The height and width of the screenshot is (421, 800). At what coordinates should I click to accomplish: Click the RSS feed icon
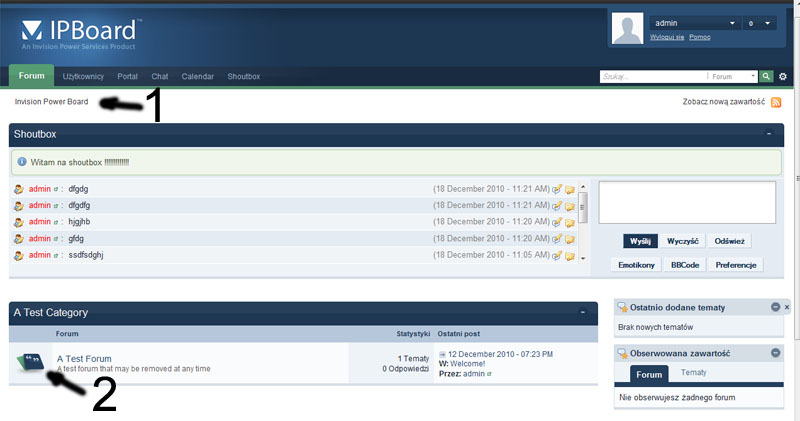776,102
